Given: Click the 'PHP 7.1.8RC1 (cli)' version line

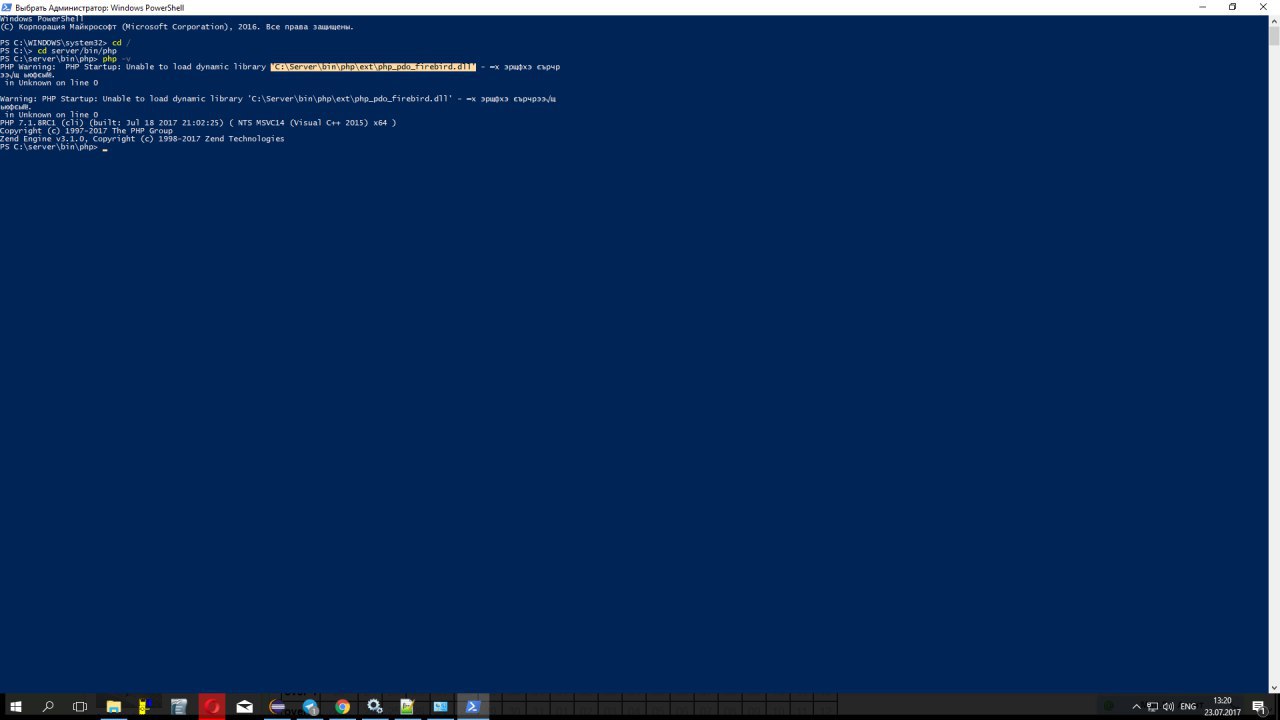Looking at the screenshot, I should (x=198, y=123).
